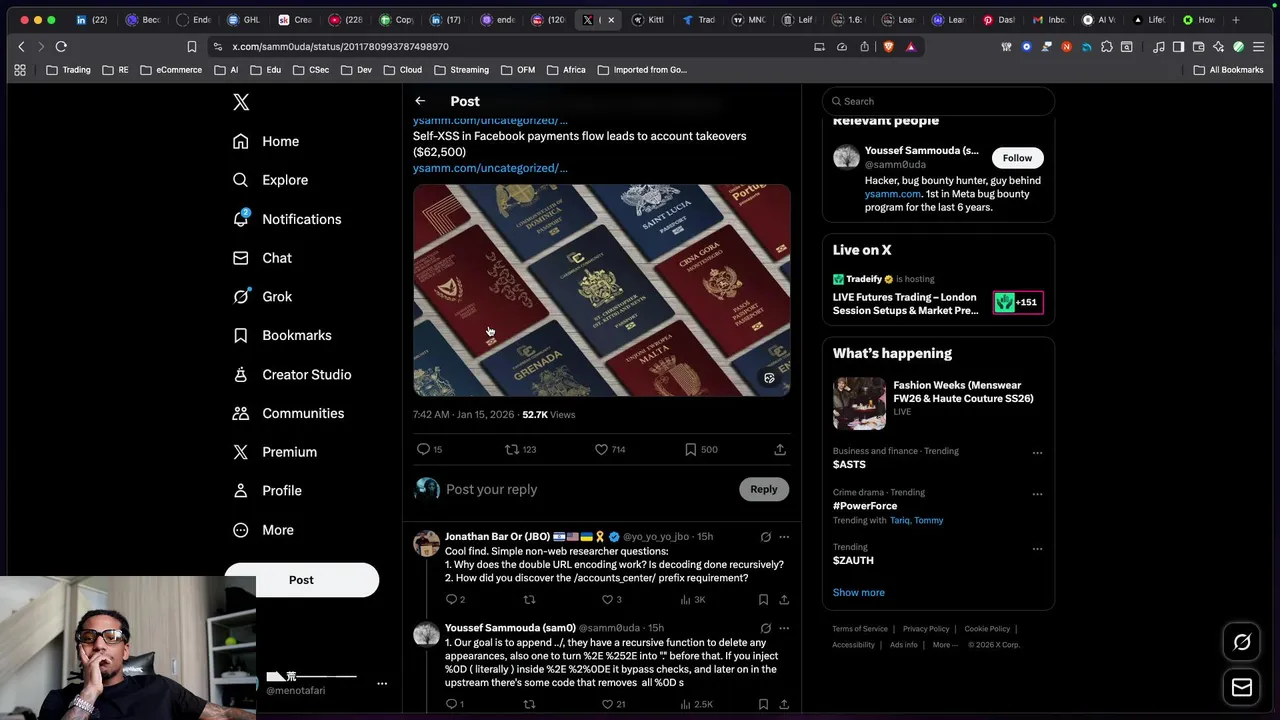Expand the More footer links
Image resolution: width=1280 pixels, height=720 pixels.
tap(945, 645)
